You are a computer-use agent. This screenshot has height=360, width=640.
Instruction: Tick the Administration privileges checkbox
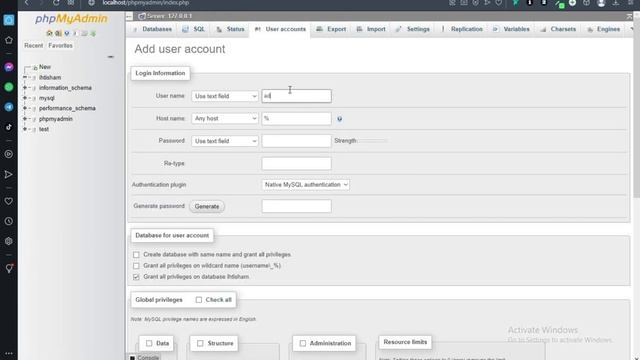[x=302, y=343]
